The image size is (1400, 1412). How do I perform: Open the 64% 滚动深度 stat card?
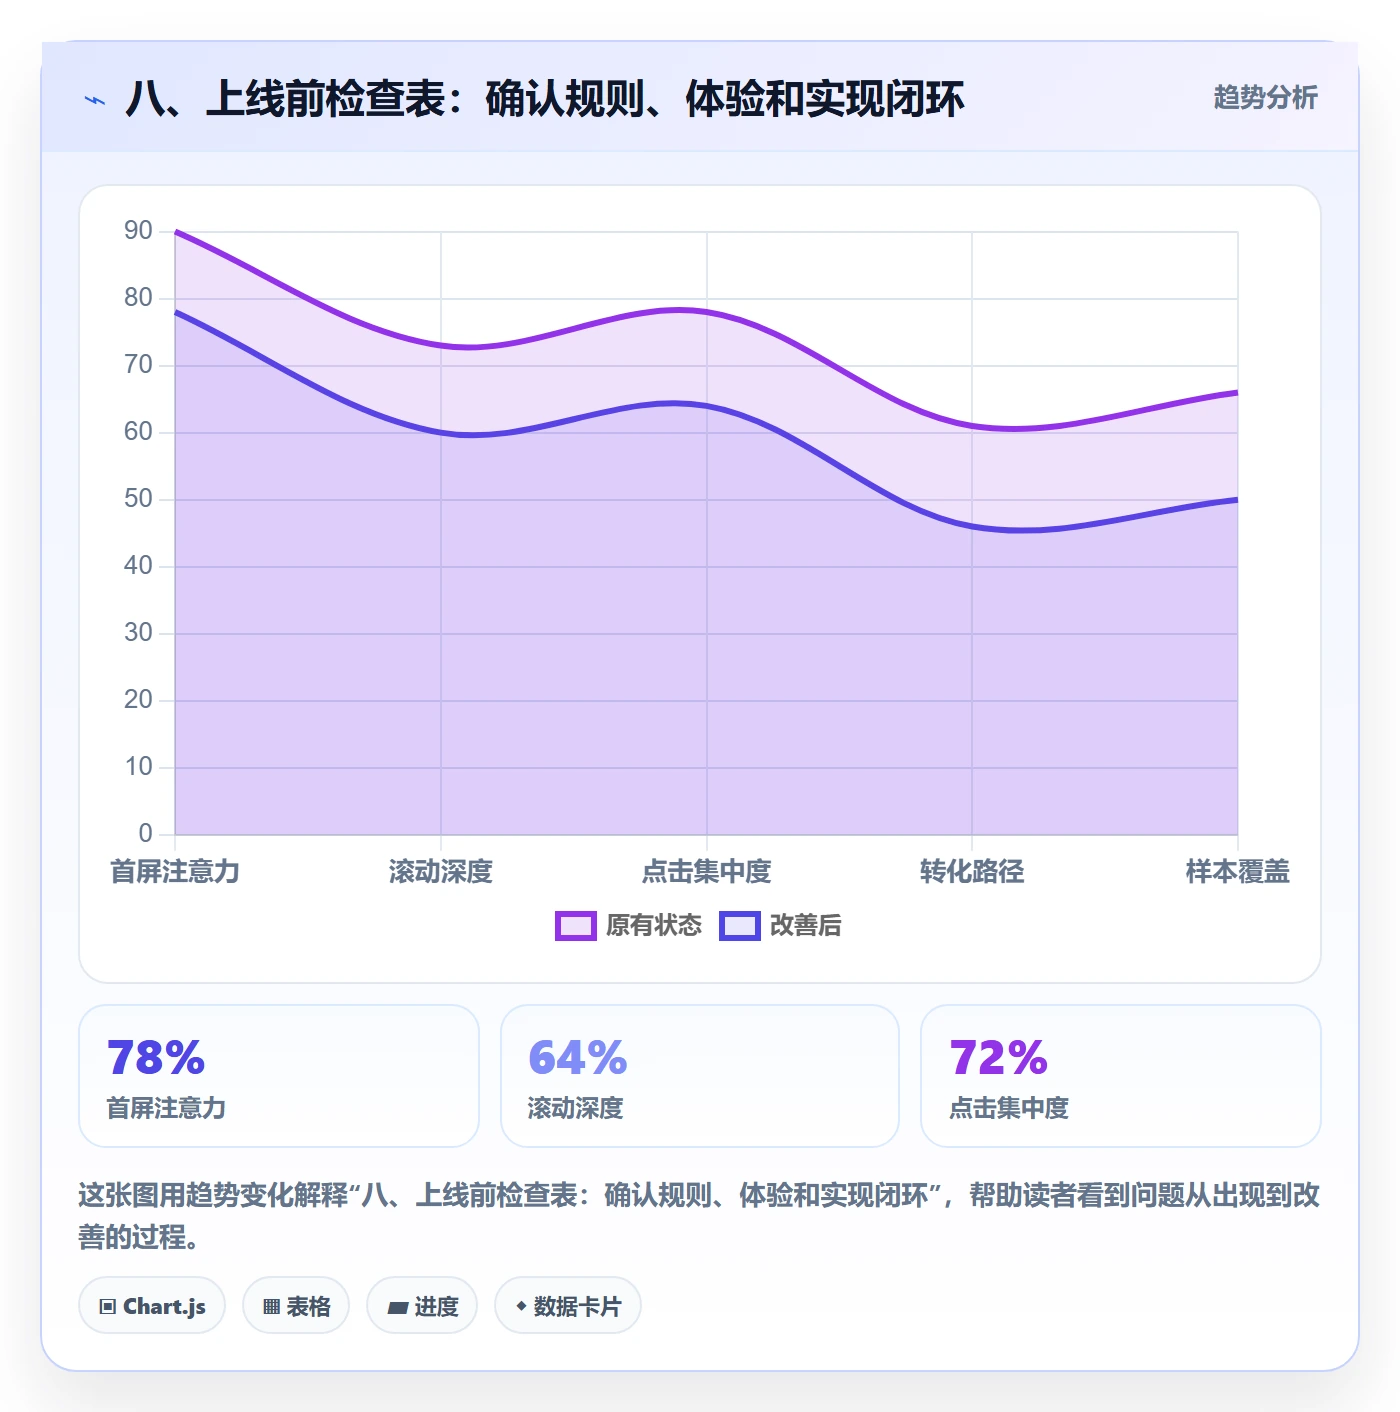pos(700,1076)
